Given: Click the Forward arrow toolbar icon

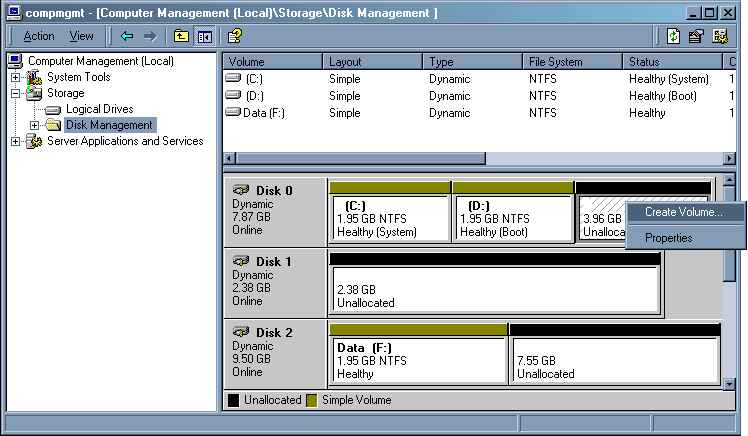Looking at the screenshot, I should [150, 36].
